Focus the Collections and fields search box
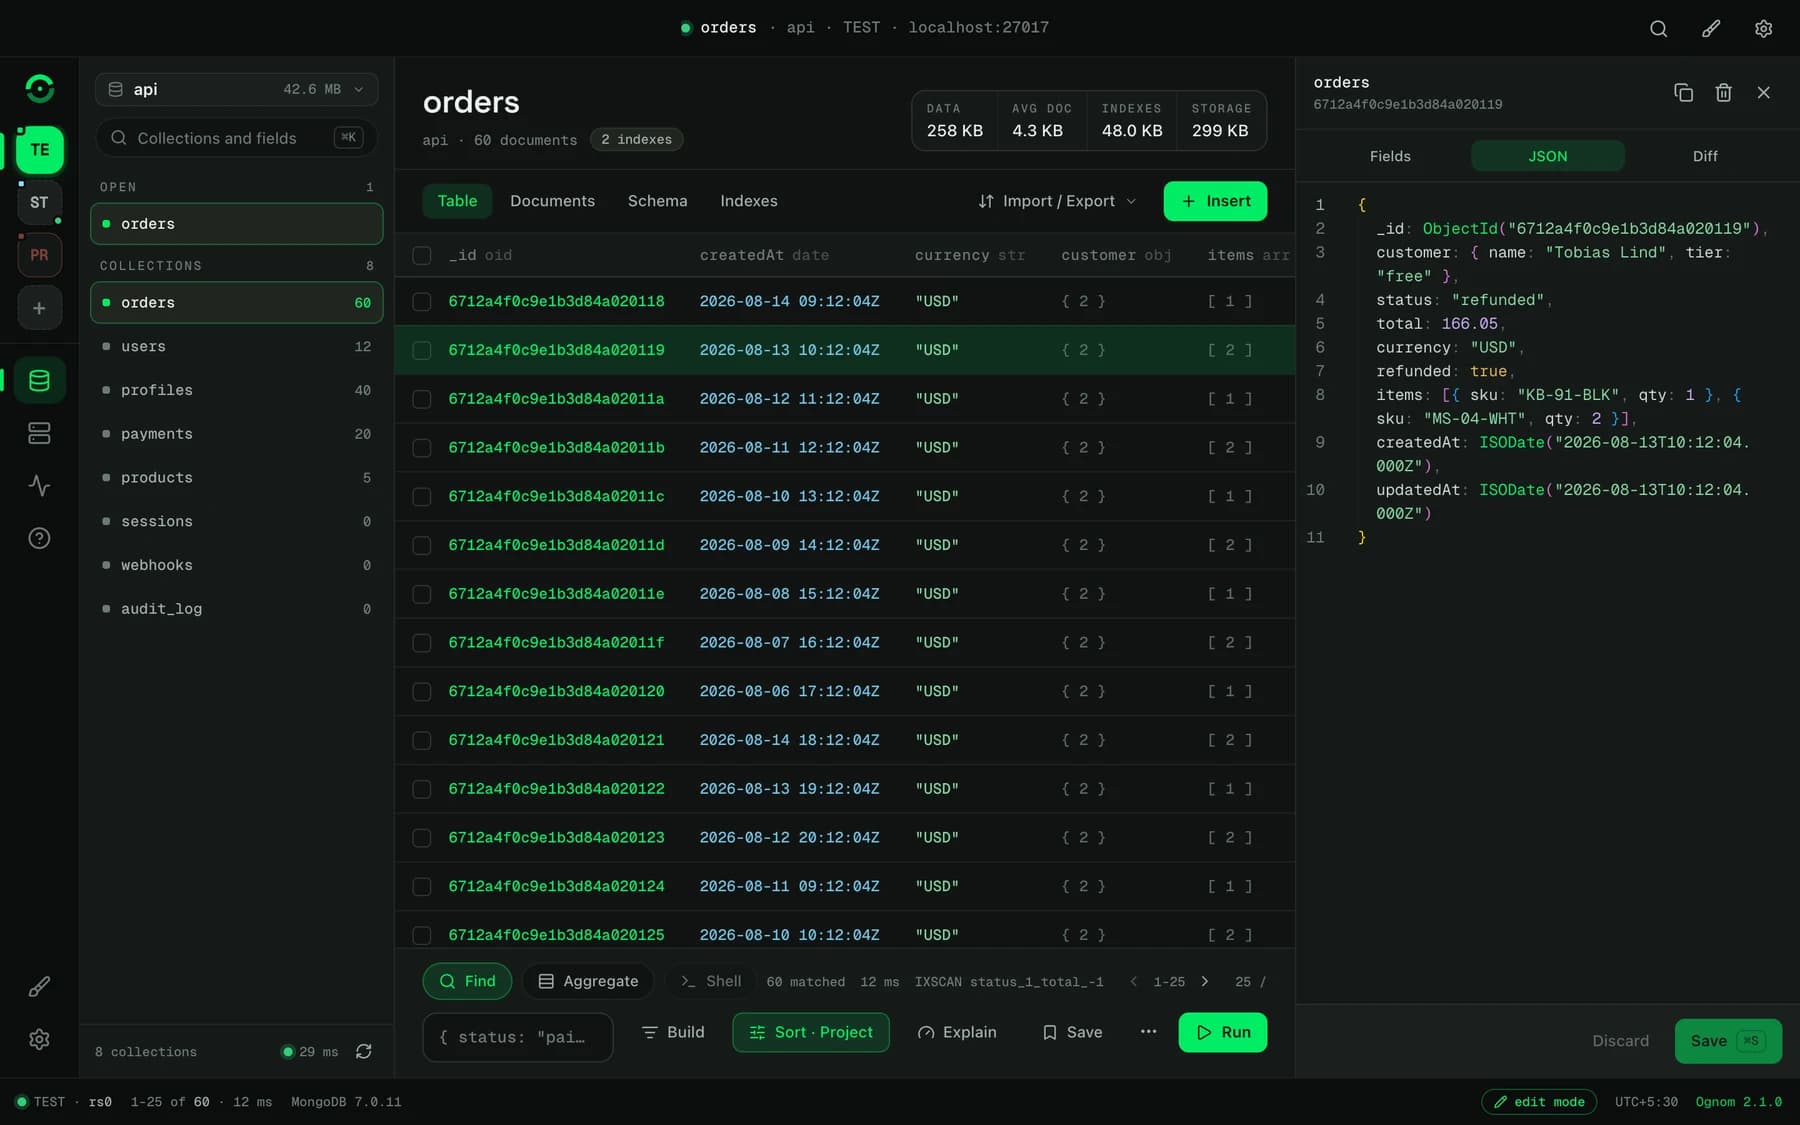This screenshot has width=1800, height=1125. tap(237, 138)
